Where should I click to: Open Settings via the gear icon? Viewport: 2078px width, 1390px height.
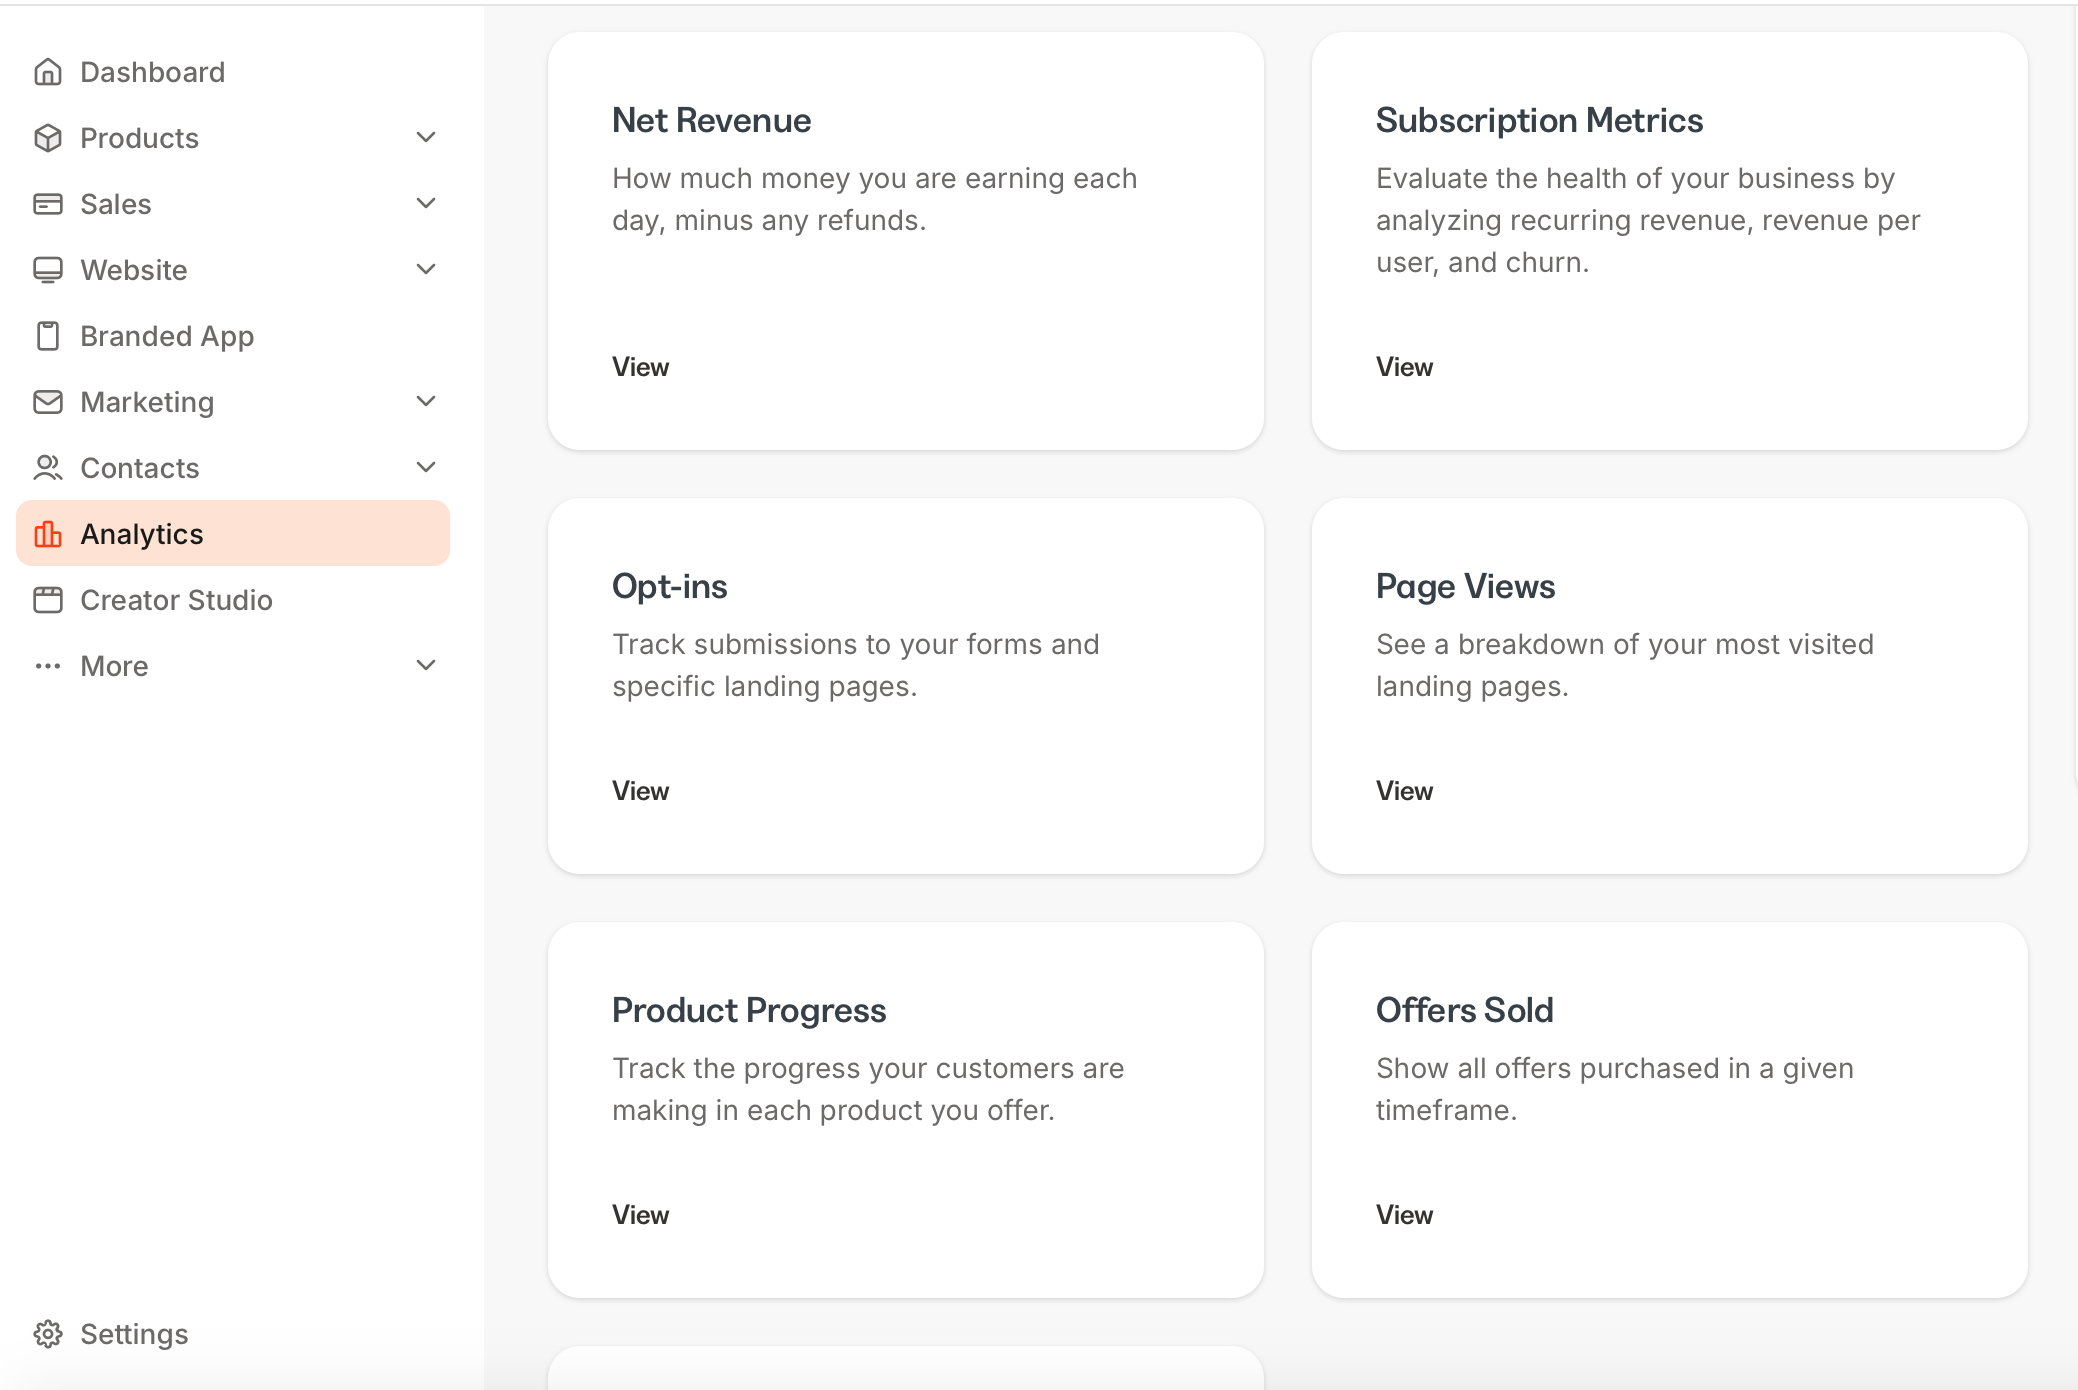tap(48, 1334)
